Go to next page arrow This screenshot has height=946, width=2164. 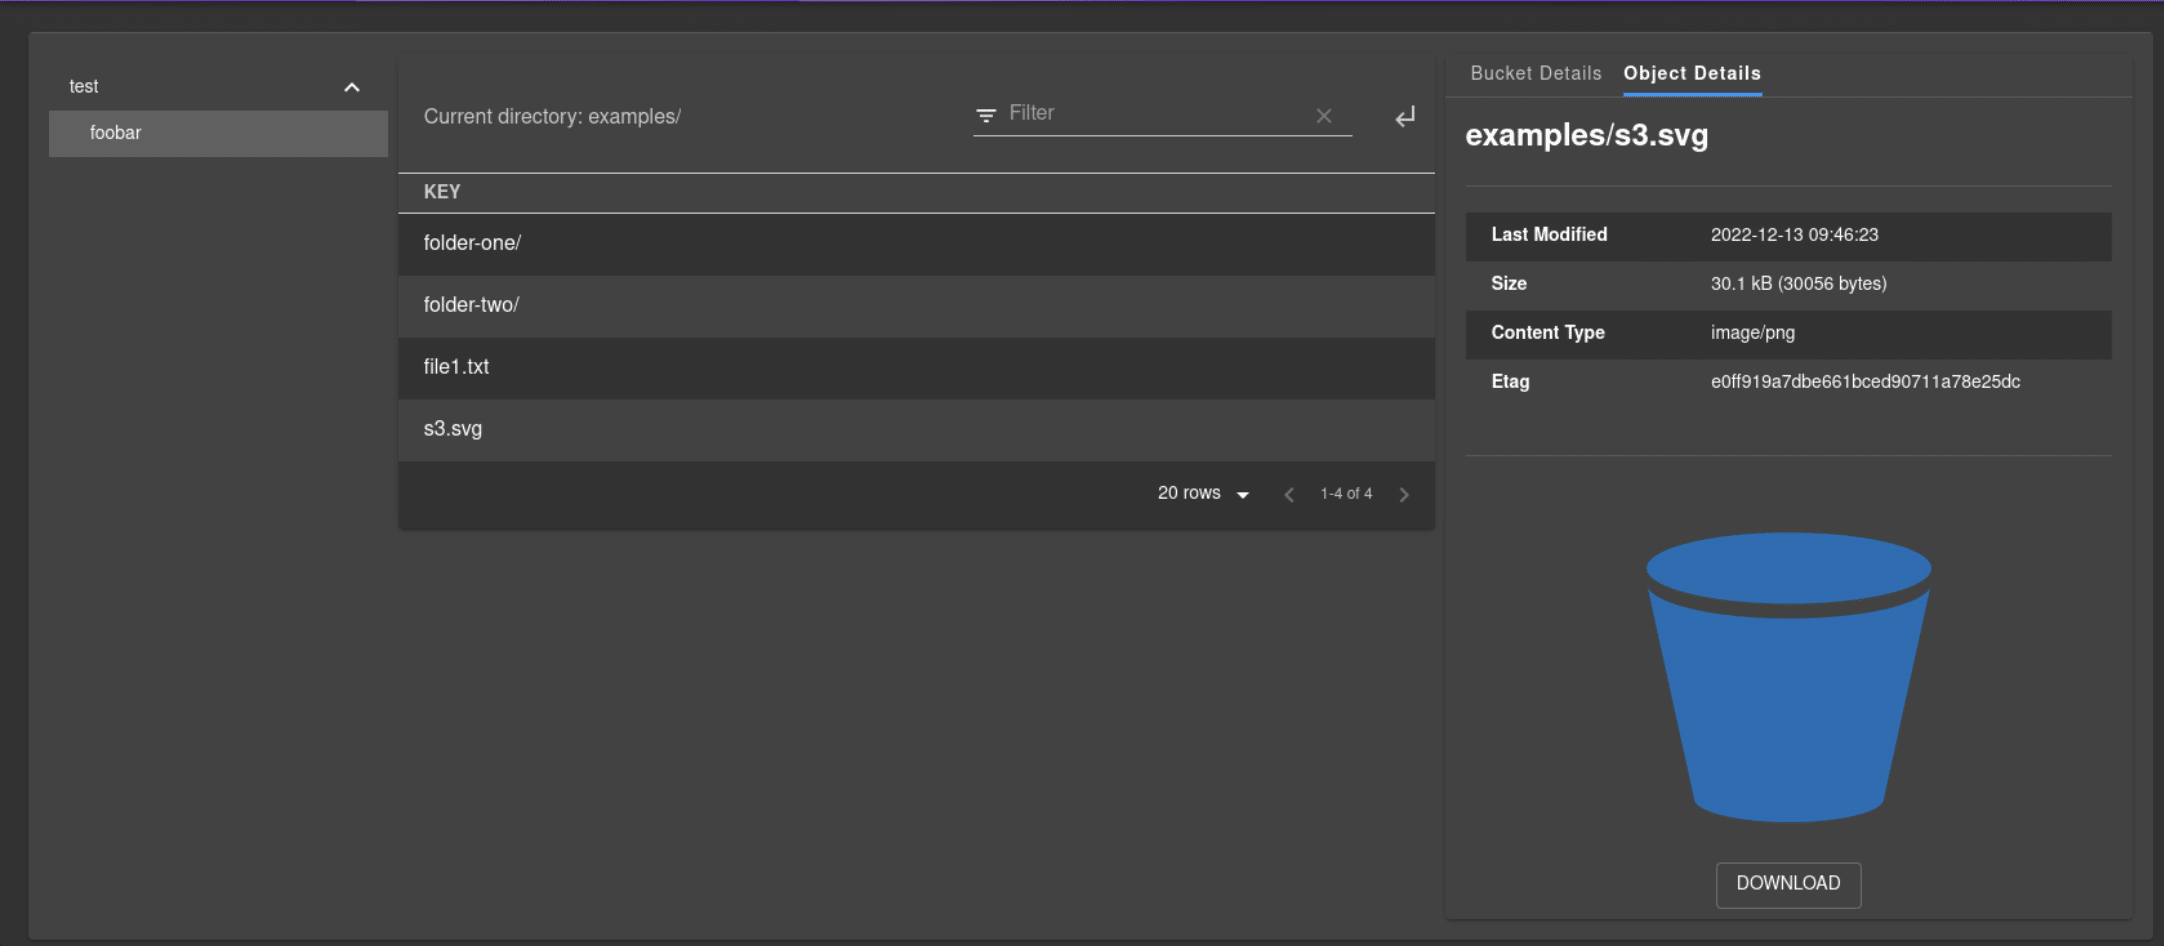(1404, 494)
